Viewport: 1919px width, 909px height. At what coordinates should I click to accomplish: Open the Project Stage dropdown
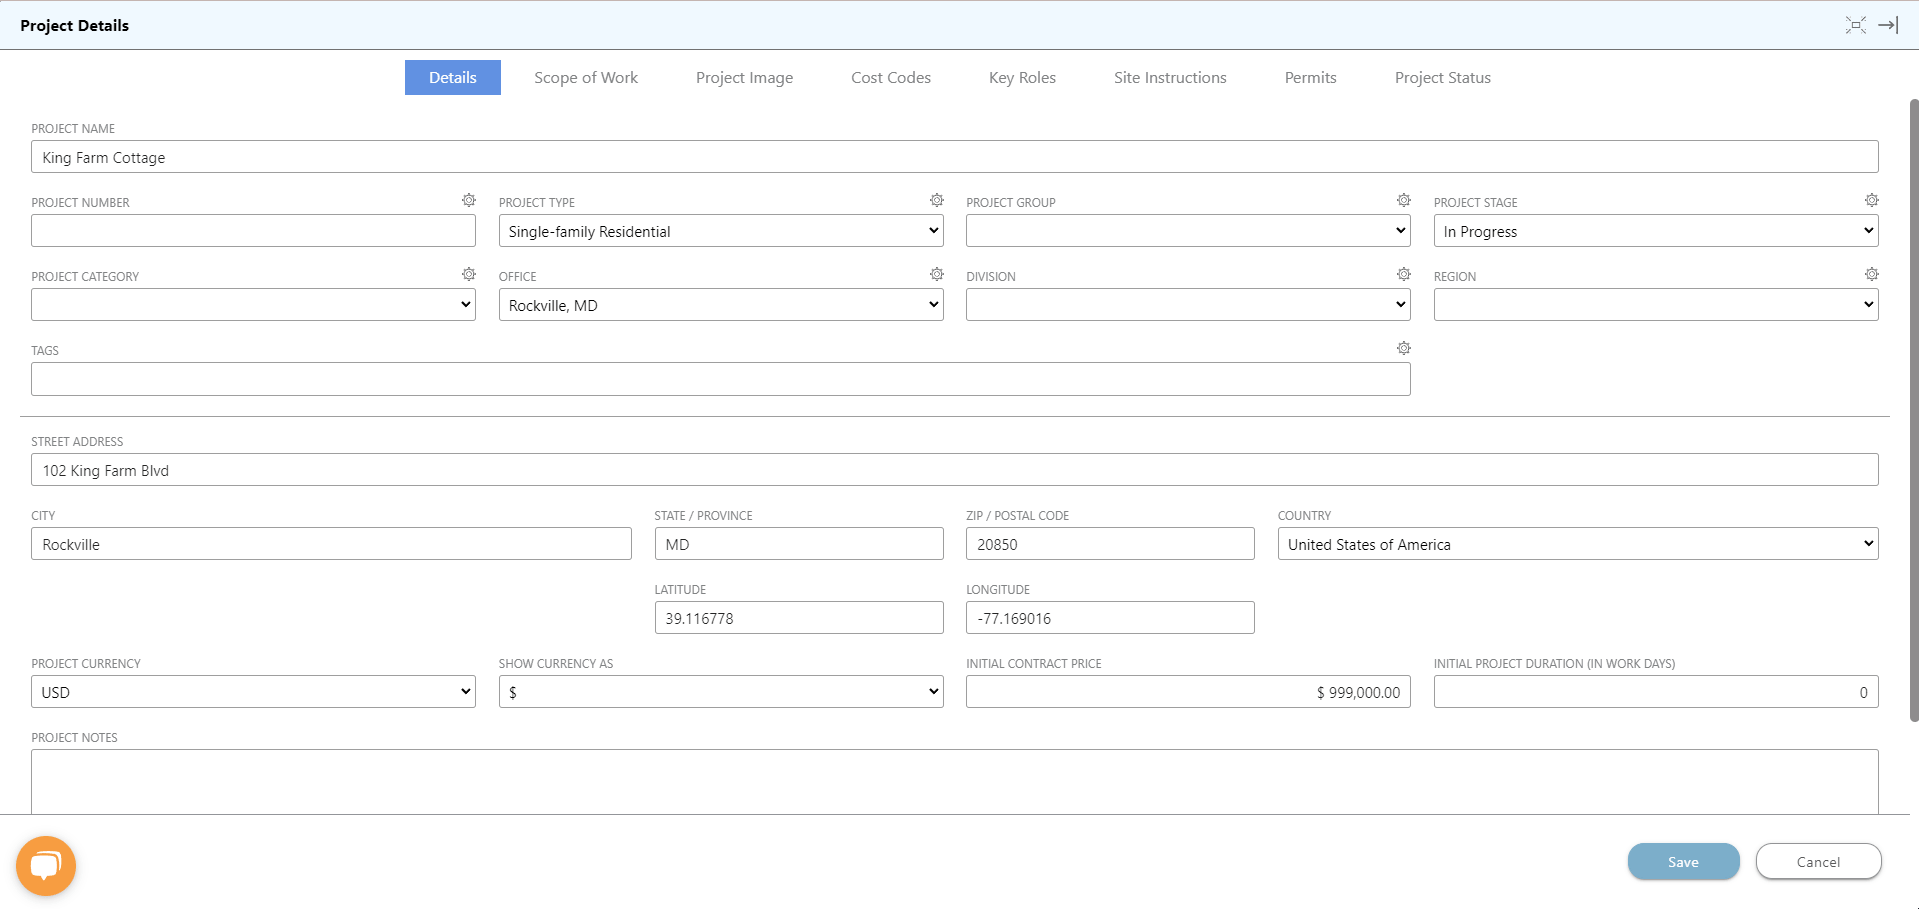[x=1655, y=231]
